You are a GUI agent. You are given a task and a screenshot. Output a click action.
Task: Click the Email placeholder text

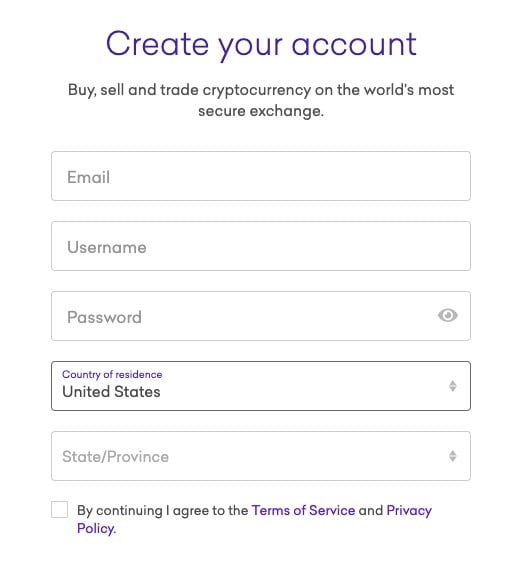coord(88,177)
